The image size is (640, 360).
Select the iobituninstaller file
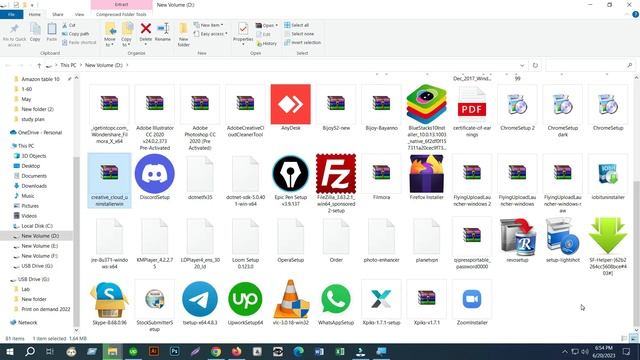point(608,174)
